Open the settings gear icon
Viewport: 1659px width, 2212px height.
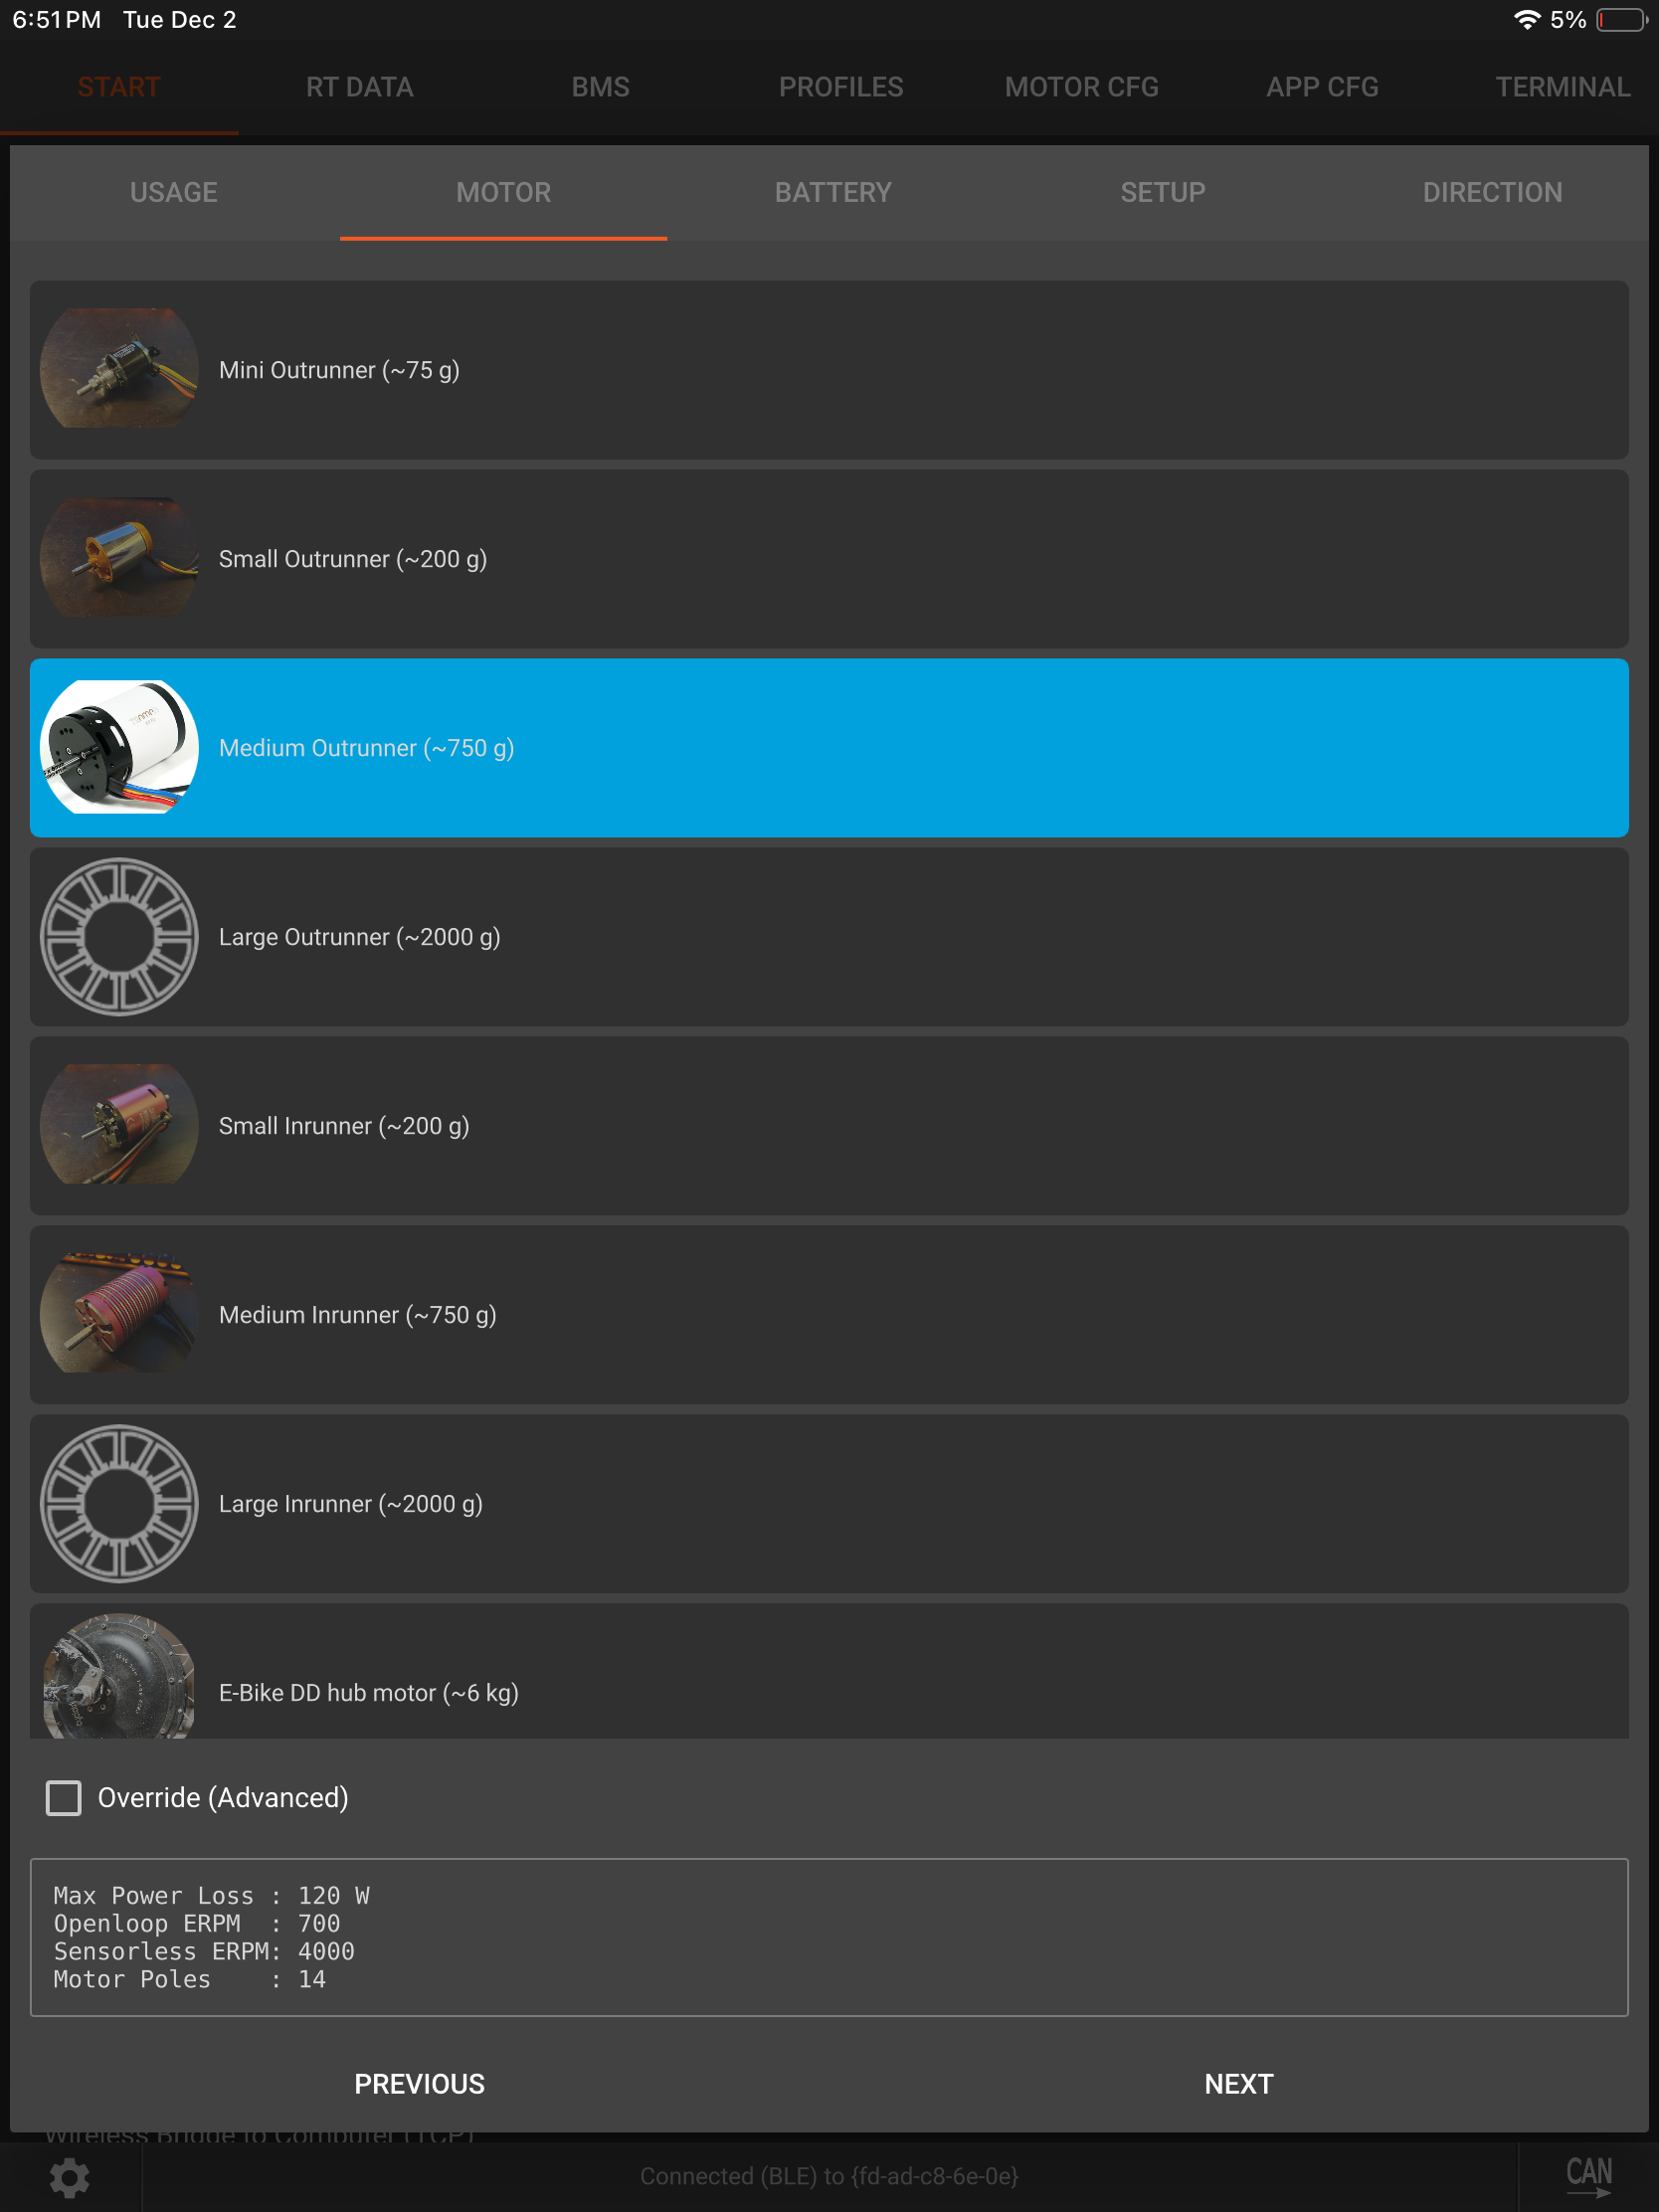[x=69, y=2177]
